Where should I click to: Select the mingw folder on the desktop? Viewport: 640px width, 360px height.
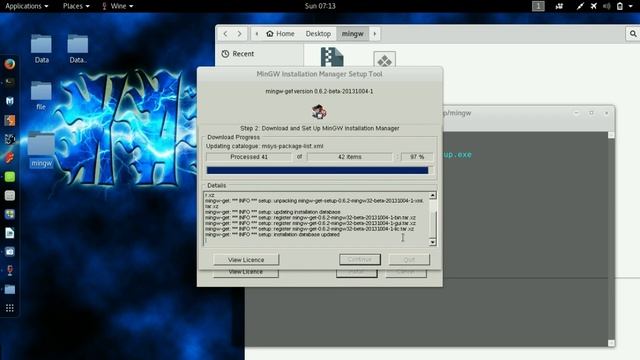tap(41, 149)
